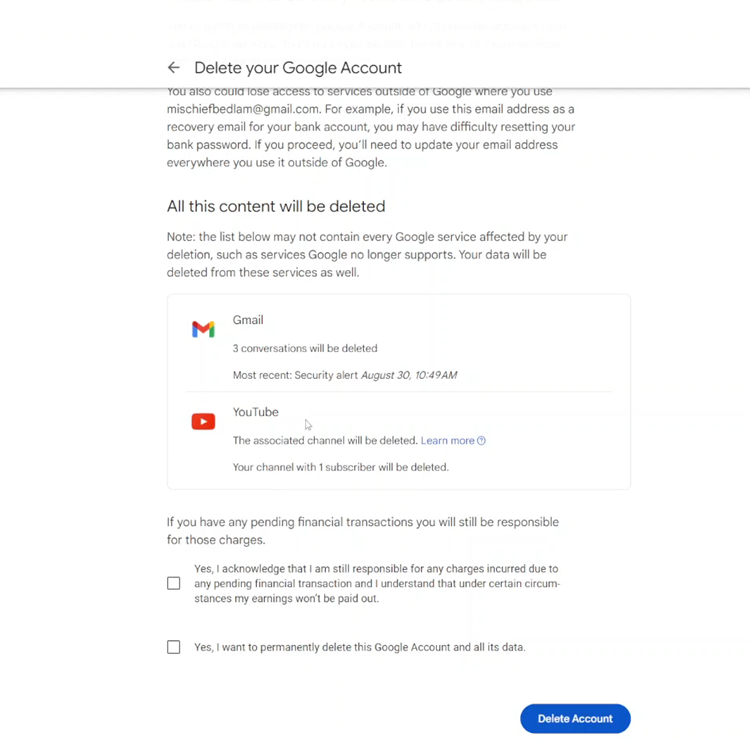Select the YouTube service heading

coord(255,412)
